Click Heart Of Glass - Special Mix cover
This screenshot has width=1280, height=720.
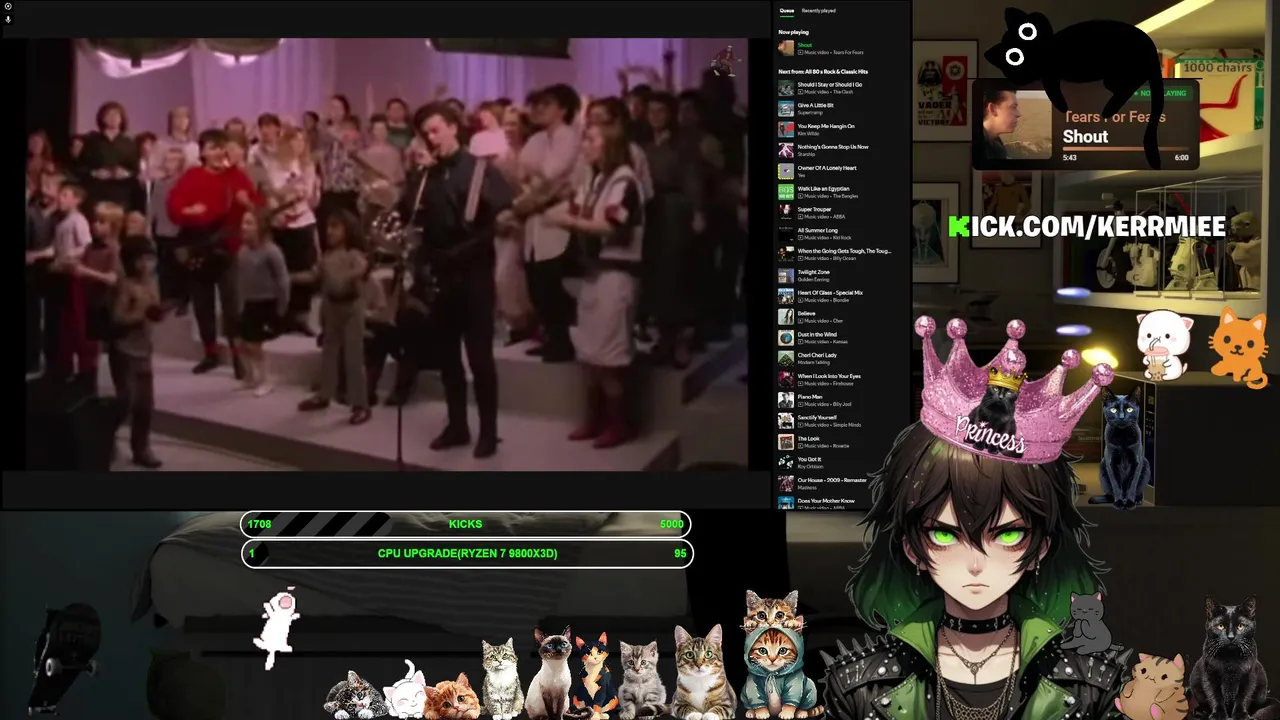pyautogui.click(x=786, y=296)
